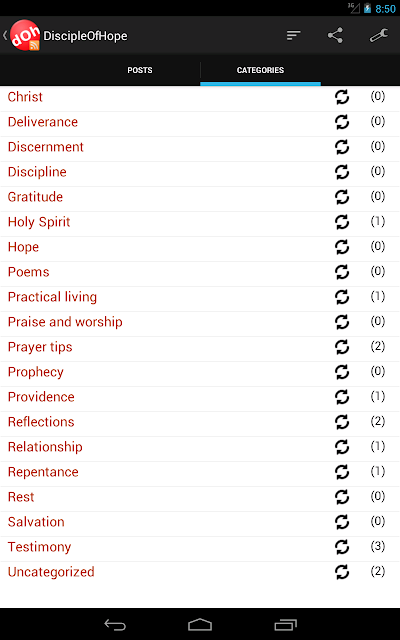Tap the share icon in header
Viewport: 400px width, 640px height.
pyautogui.click(x=335, y=36)
